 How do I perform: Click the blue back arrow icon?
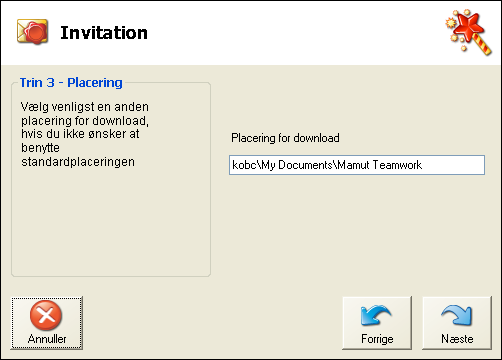click(376, 315)
